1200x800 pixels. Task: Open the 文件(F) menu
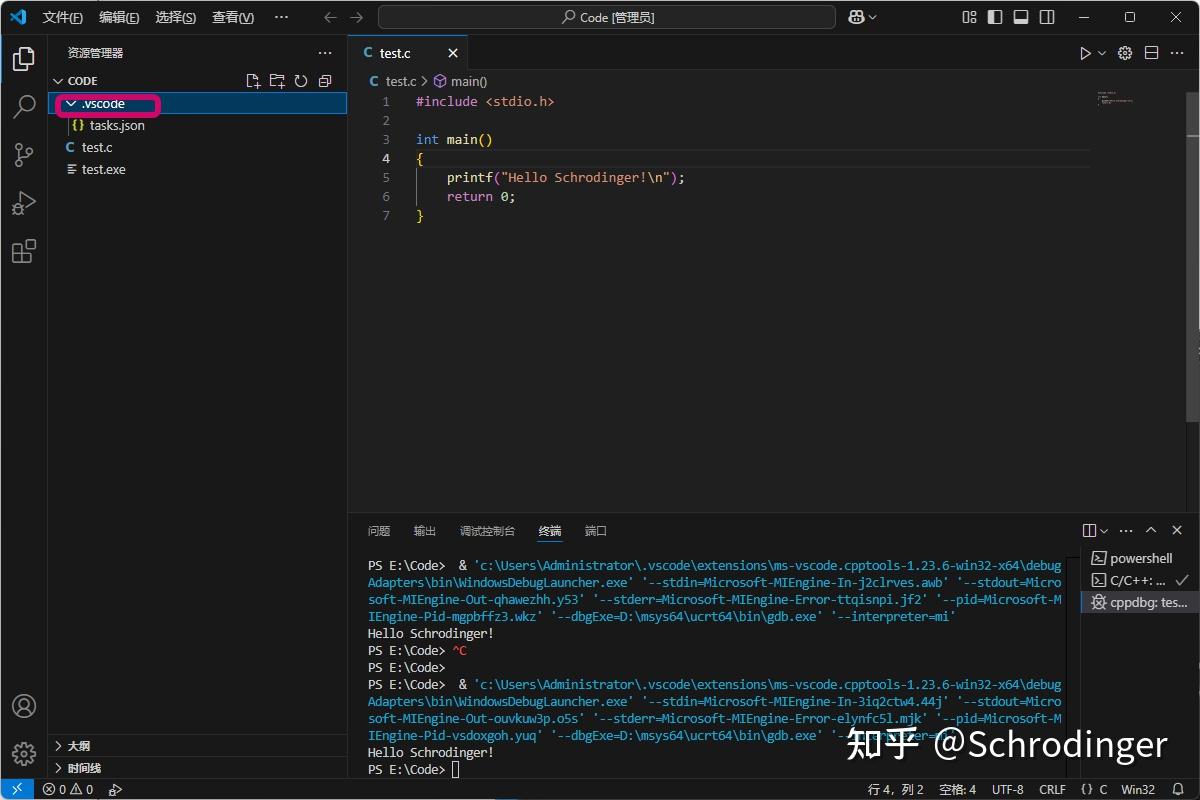(63, 17)
